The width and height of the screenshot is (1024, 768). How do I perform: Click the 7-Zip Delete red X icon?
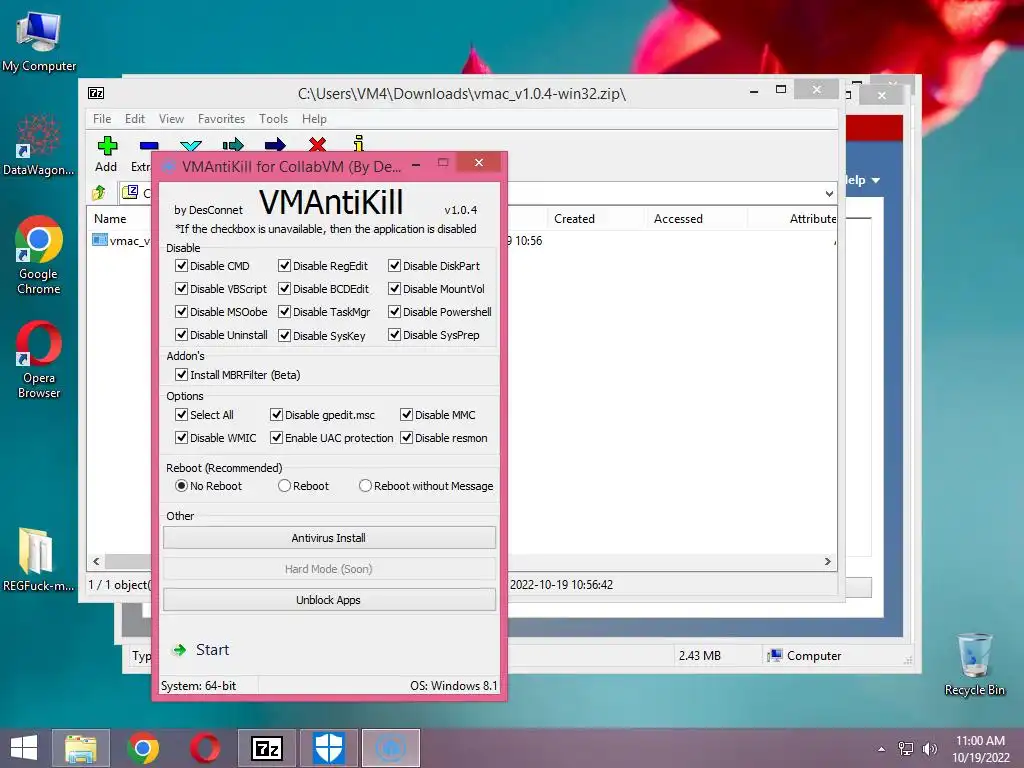pyautogui.click(x=317, y=144)
